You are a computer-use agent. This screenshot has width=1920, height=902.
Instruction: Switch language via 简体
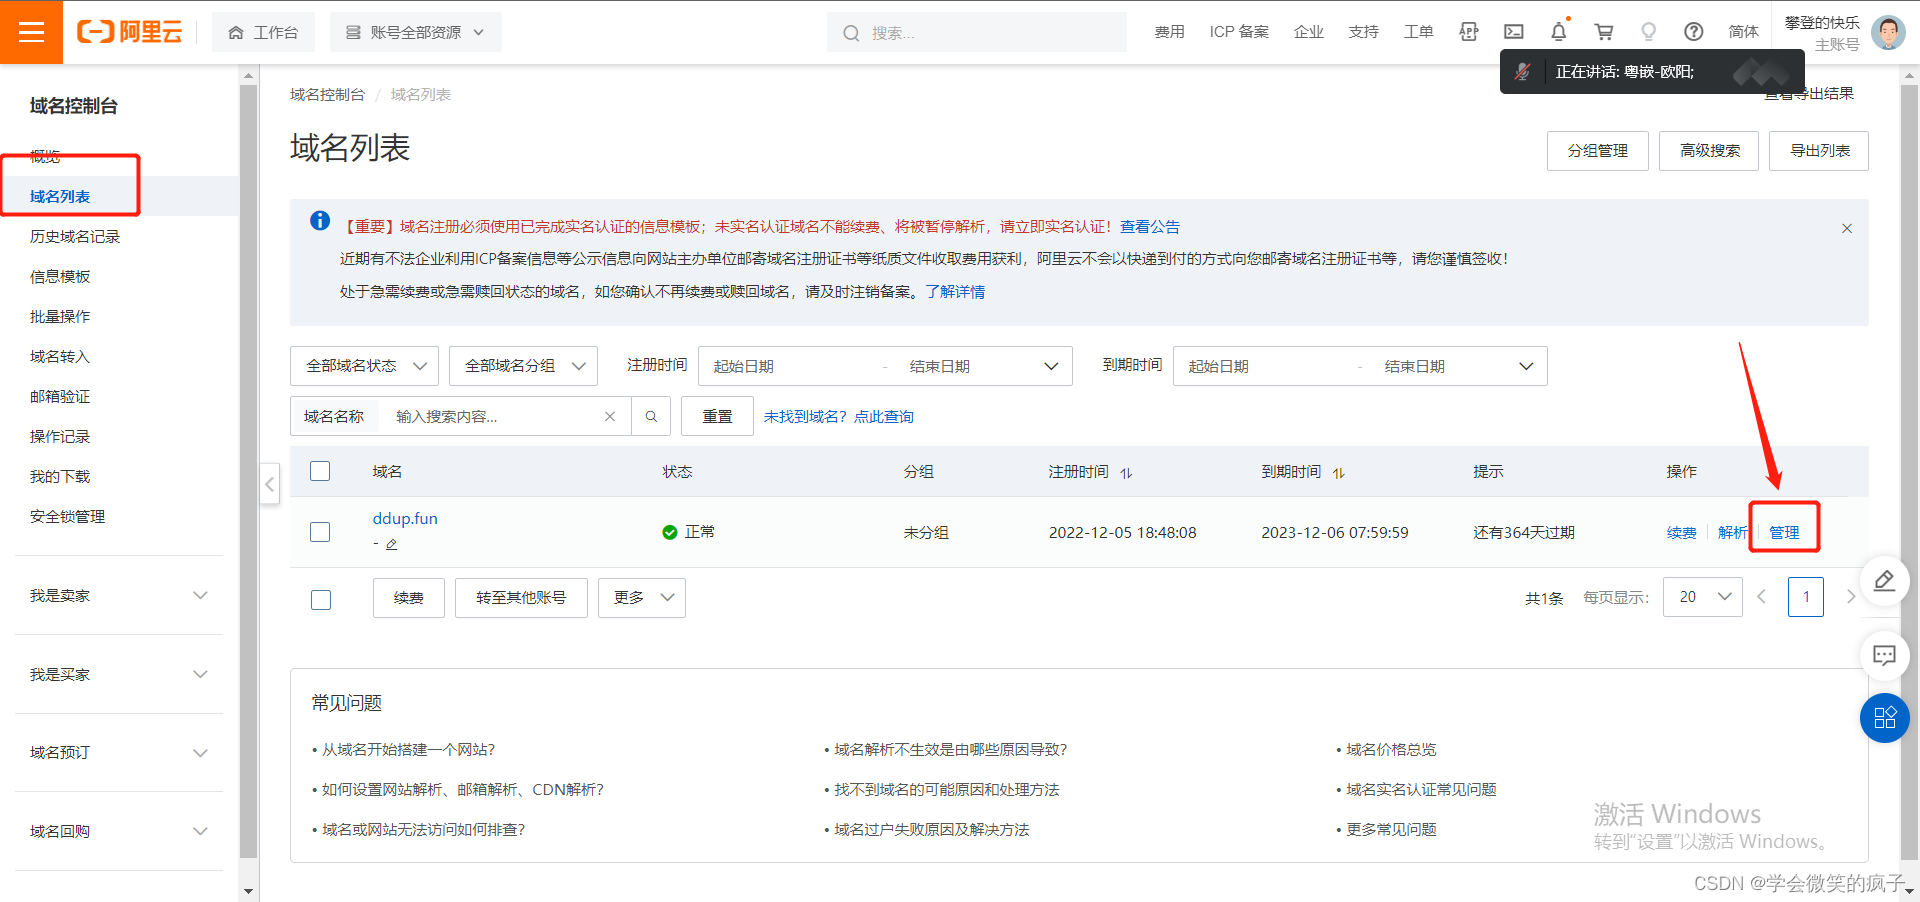click(1743, 32)
